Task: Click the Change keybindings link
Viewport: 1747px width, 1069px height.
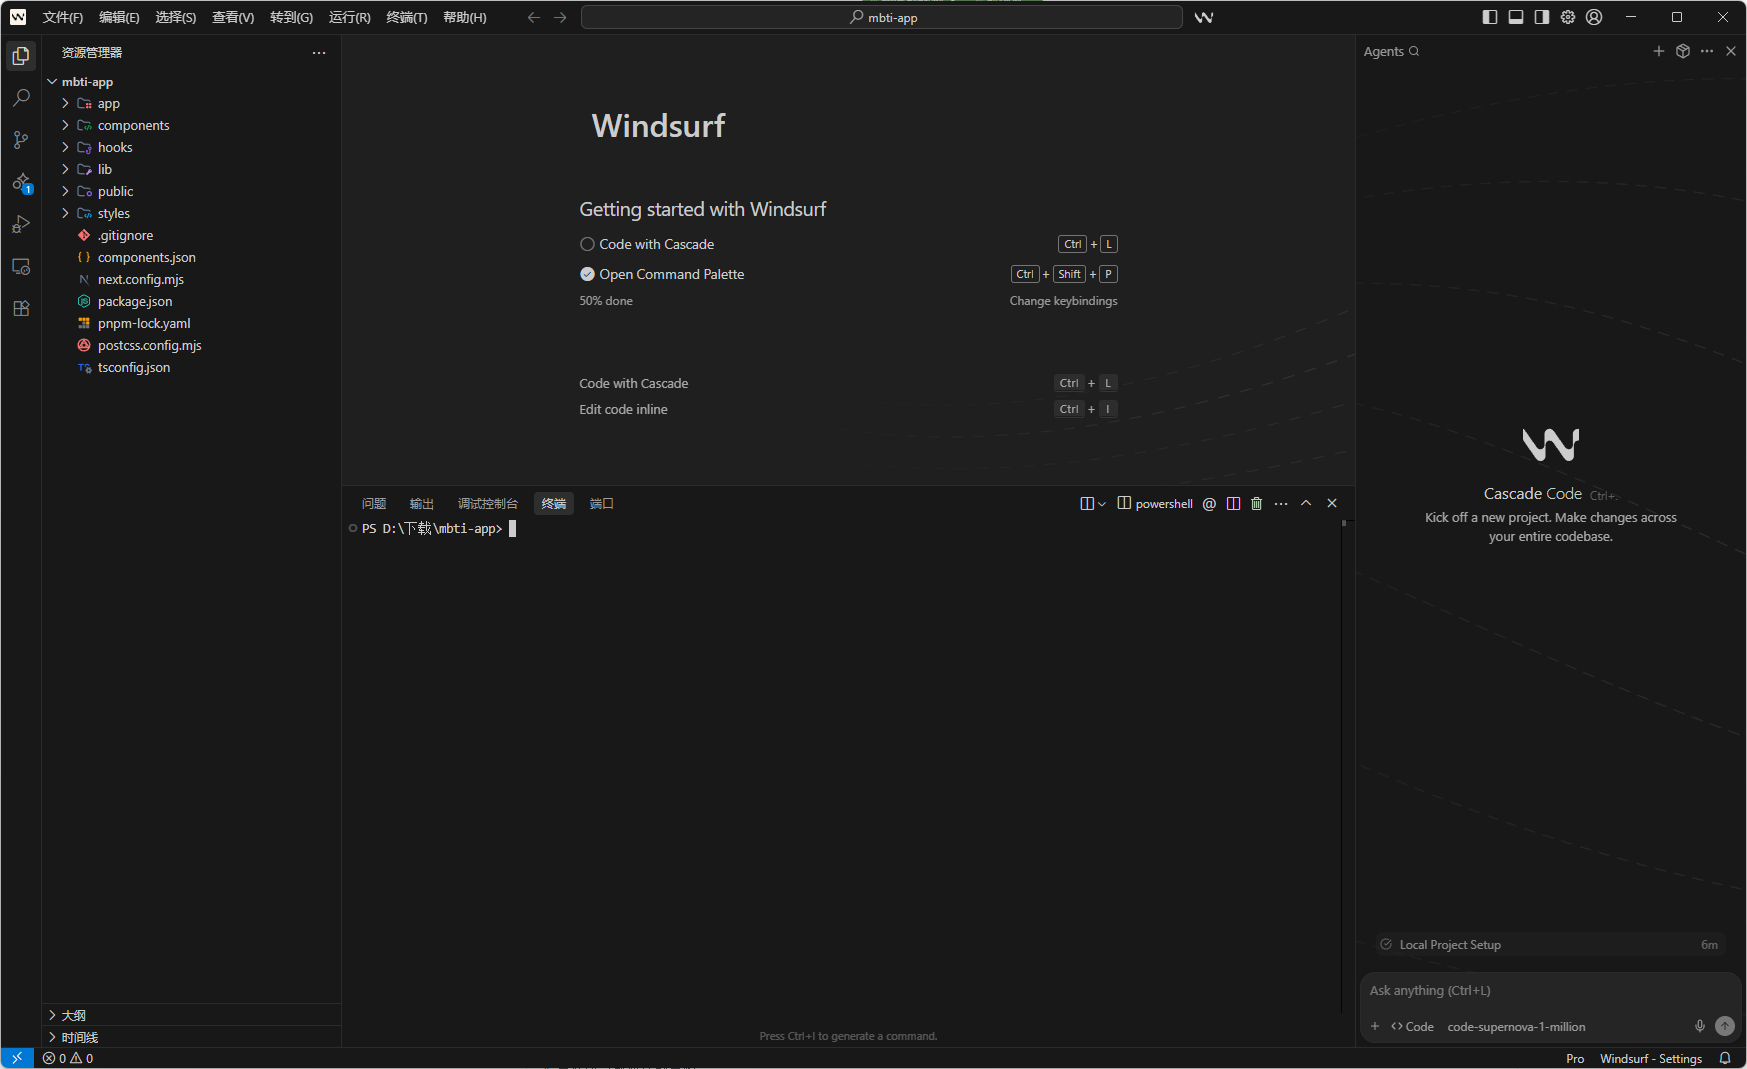Action: 1063,301
